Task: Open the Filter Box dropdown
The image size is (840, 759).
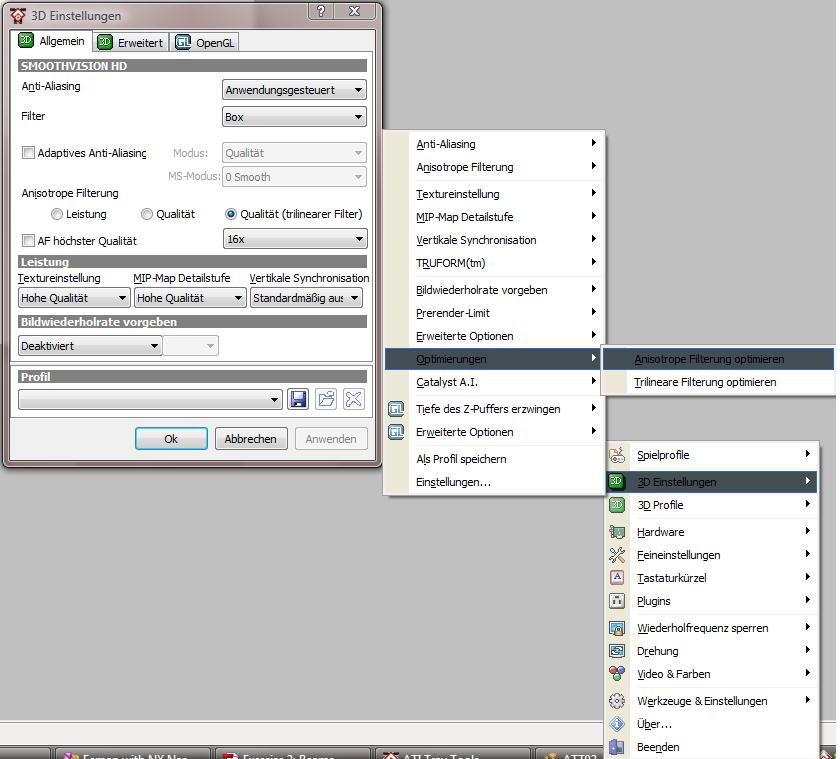Action: click(x=294, y=117)
